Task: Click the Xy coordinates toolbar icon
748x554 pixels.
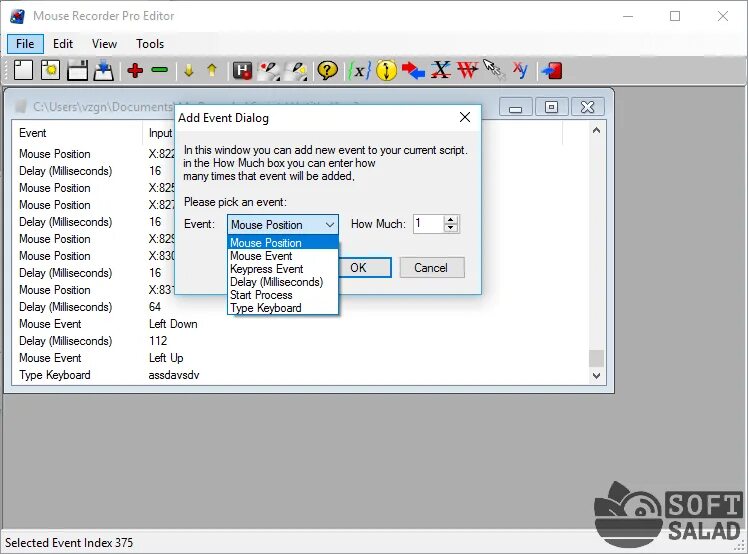Action: tap(520, 71)
